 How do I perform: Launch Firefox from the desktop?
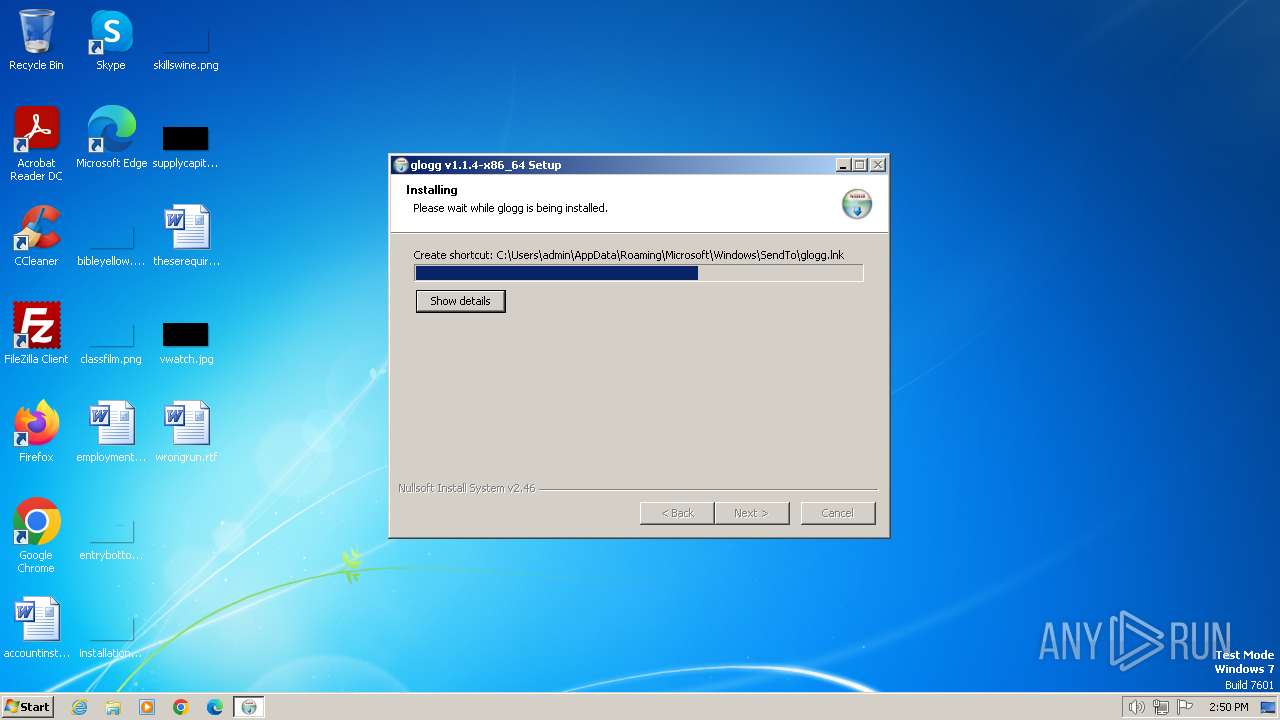pos(36,432)
